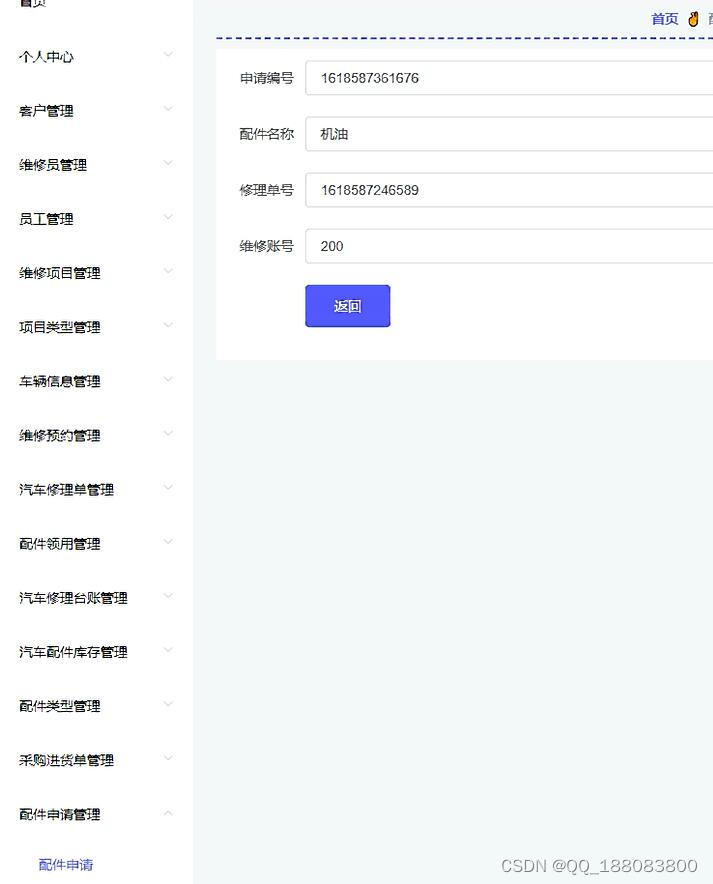
Task: Open the 维修预约管理 menu
Action: click(x=60, y=435)
